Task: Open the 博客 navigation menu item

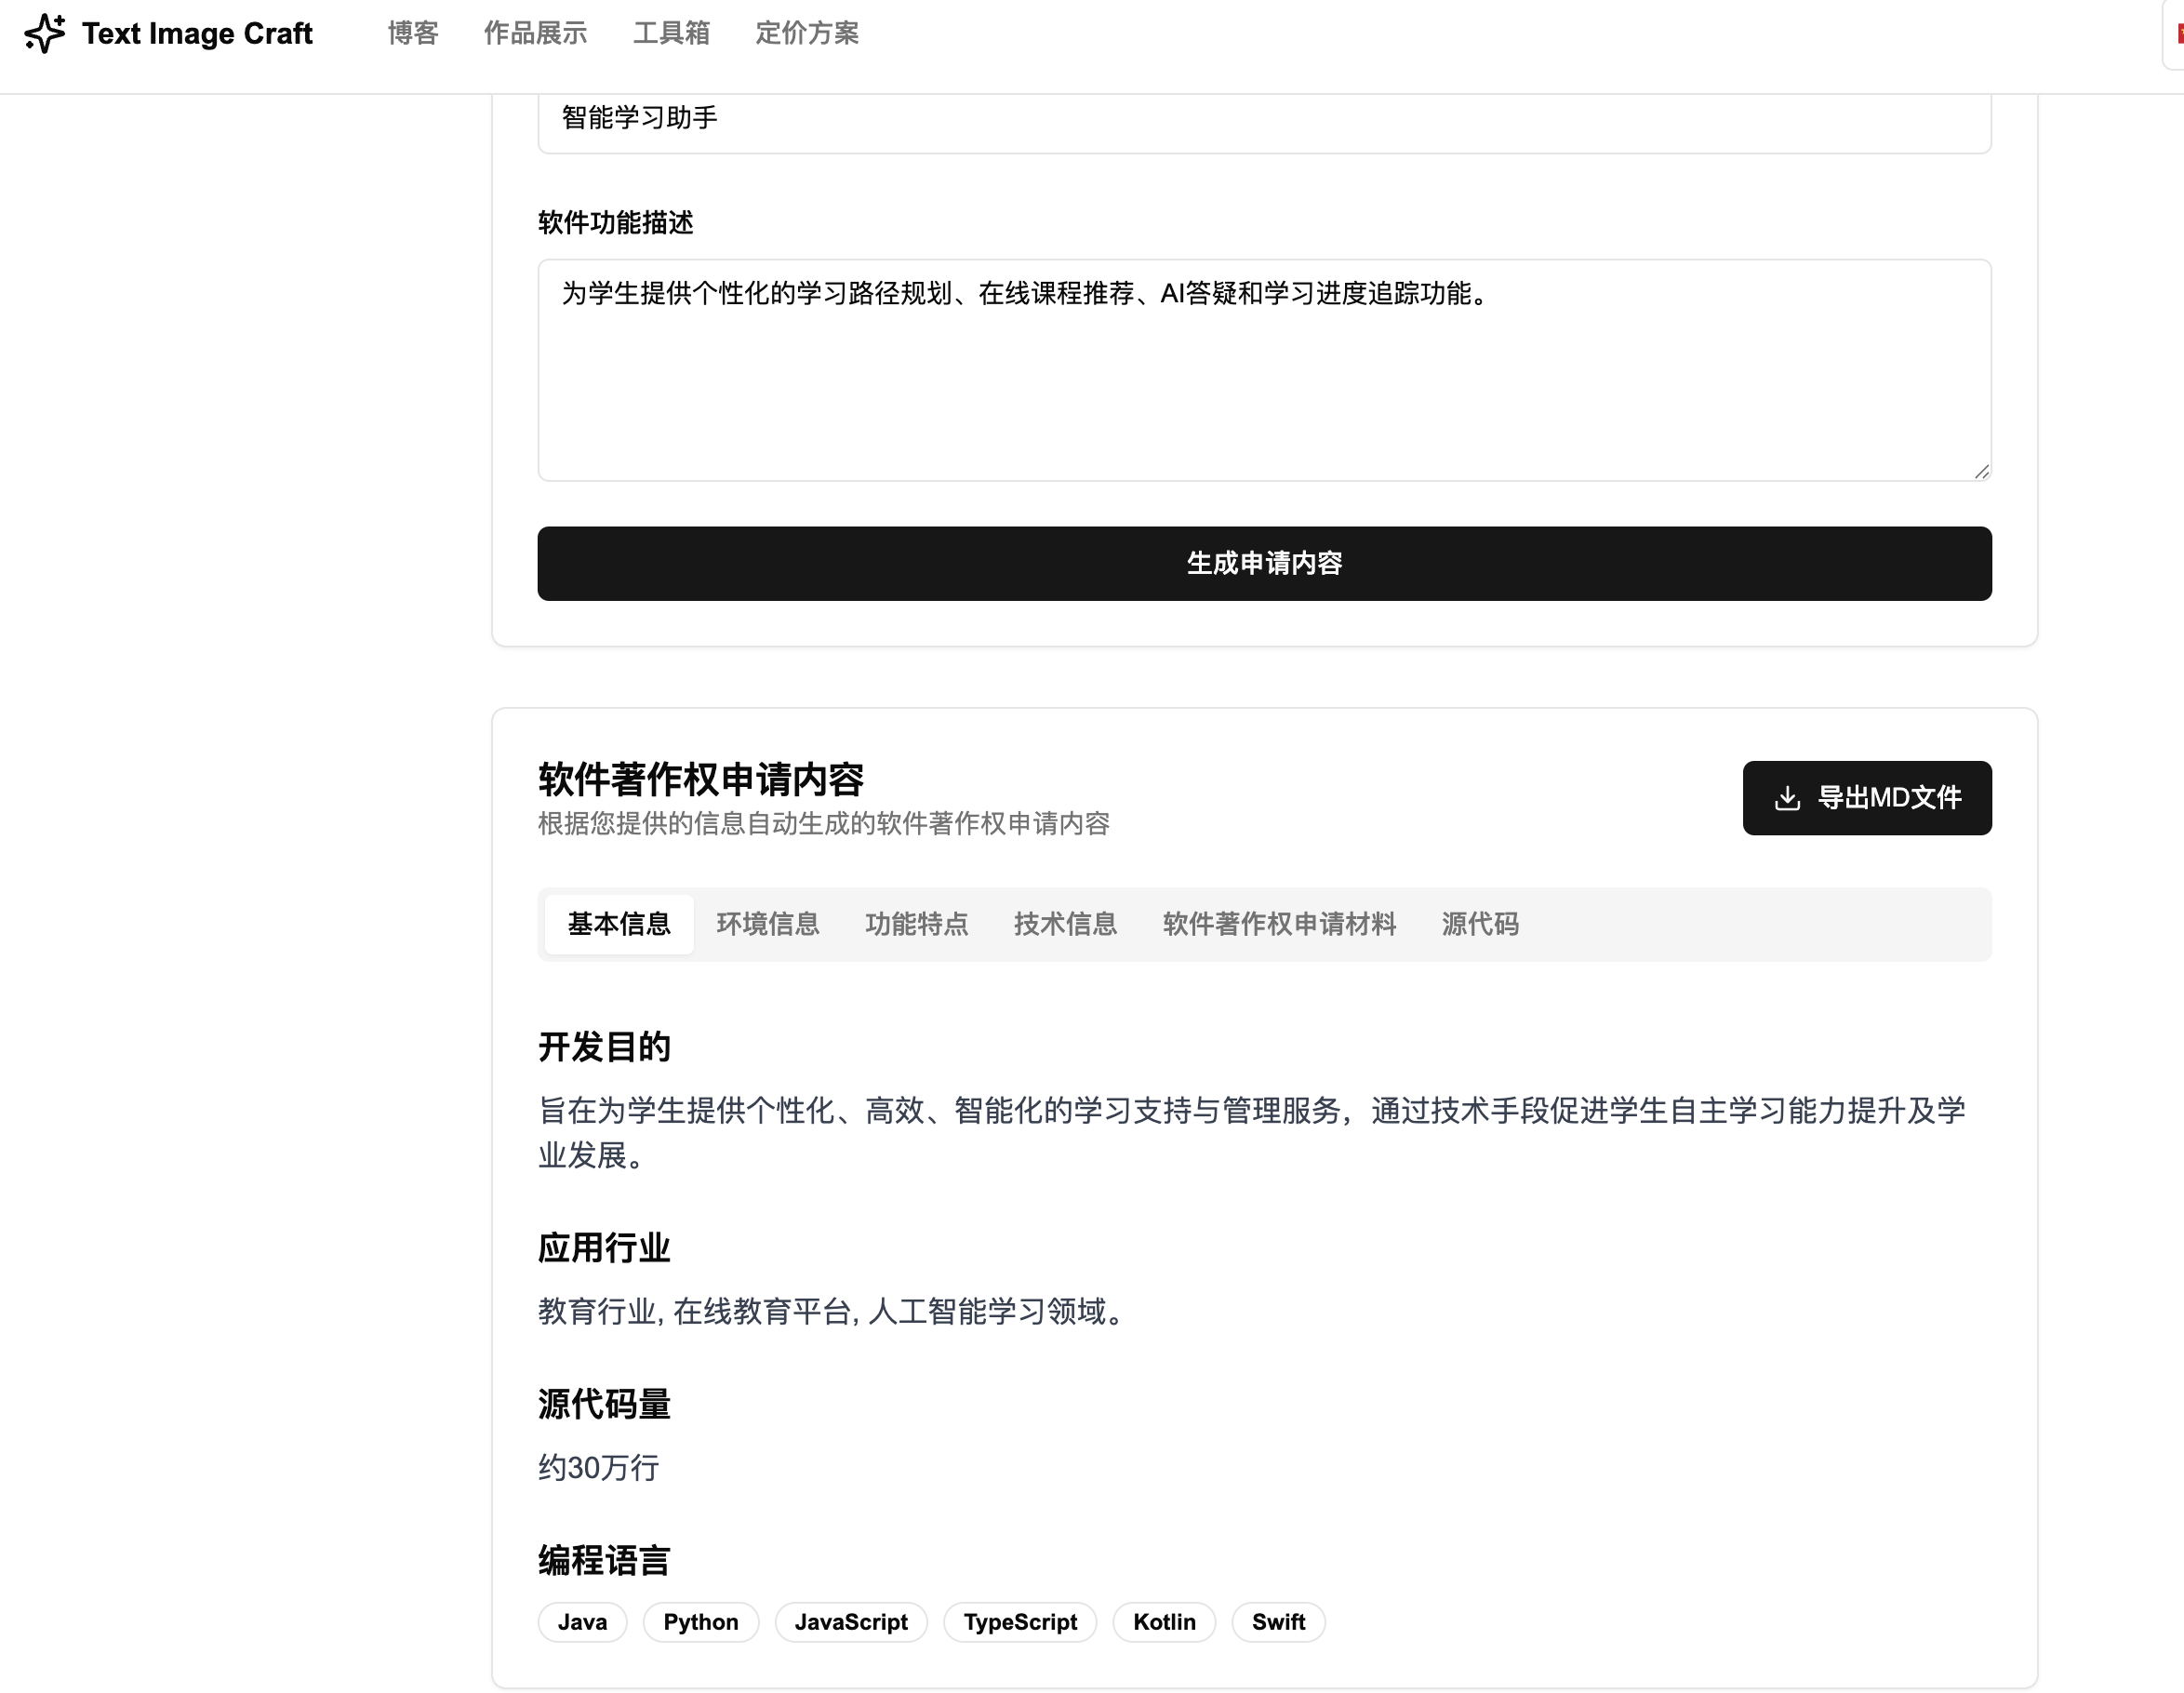Action: click(x=413, y=33)
